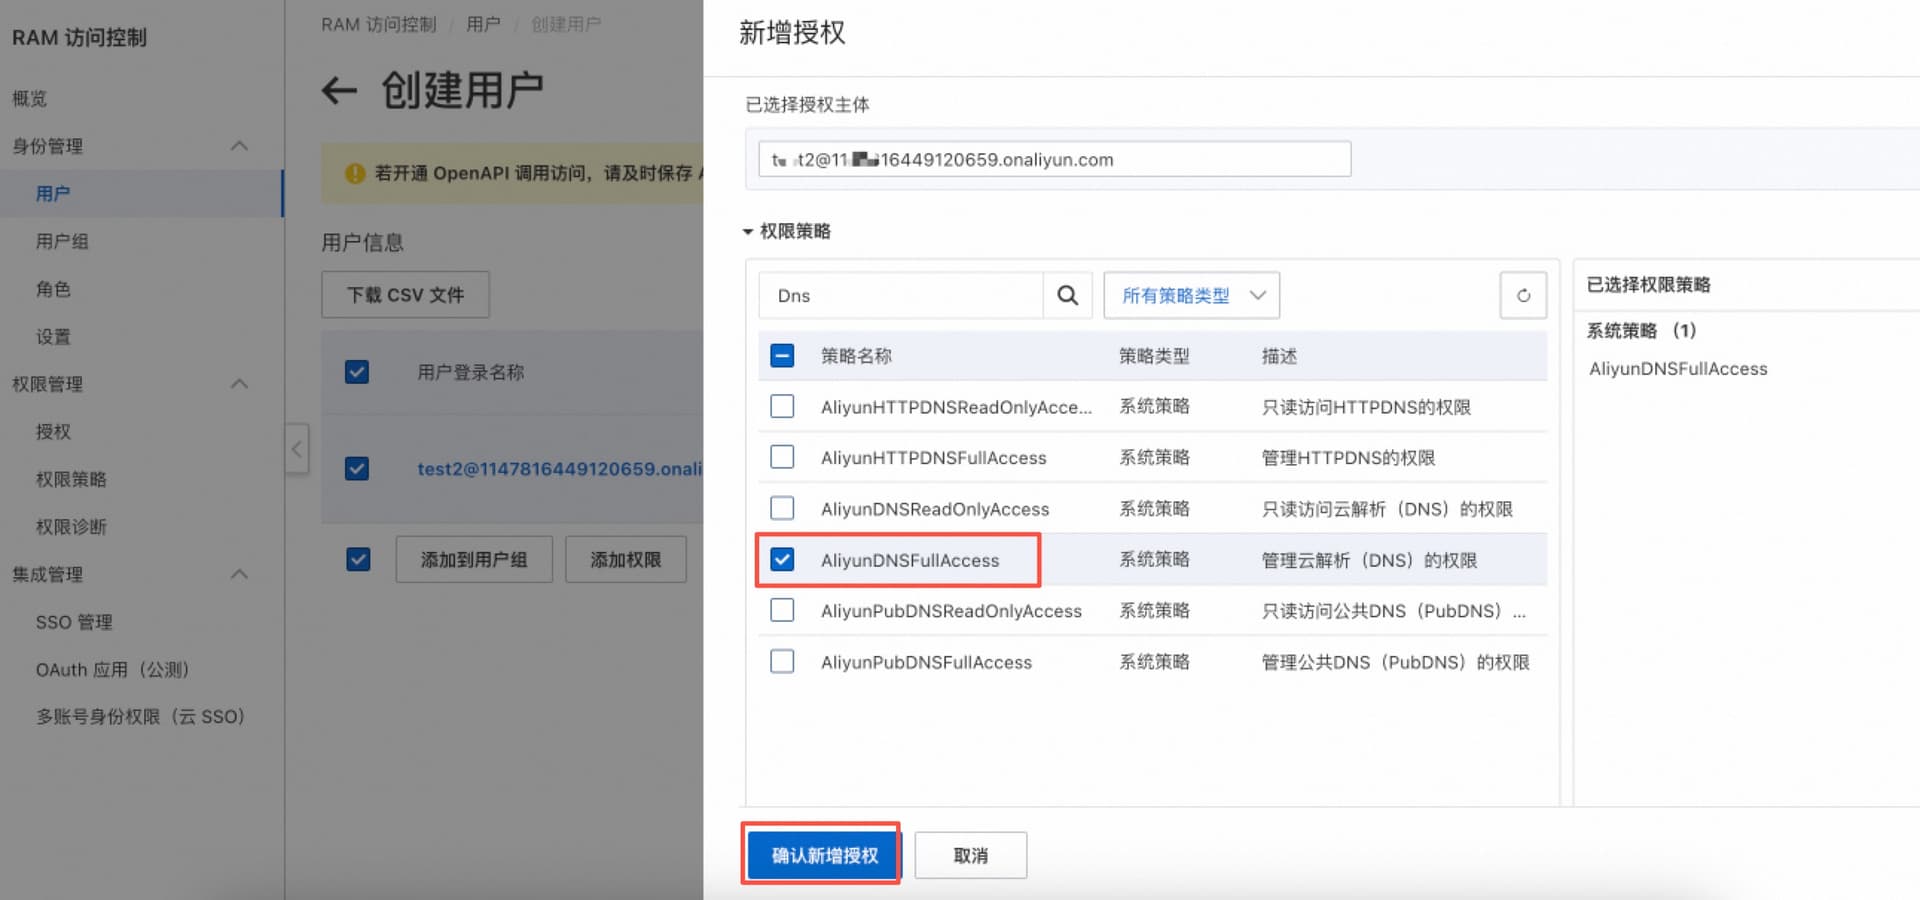Click the Dns policy search field

coord(901,295)
